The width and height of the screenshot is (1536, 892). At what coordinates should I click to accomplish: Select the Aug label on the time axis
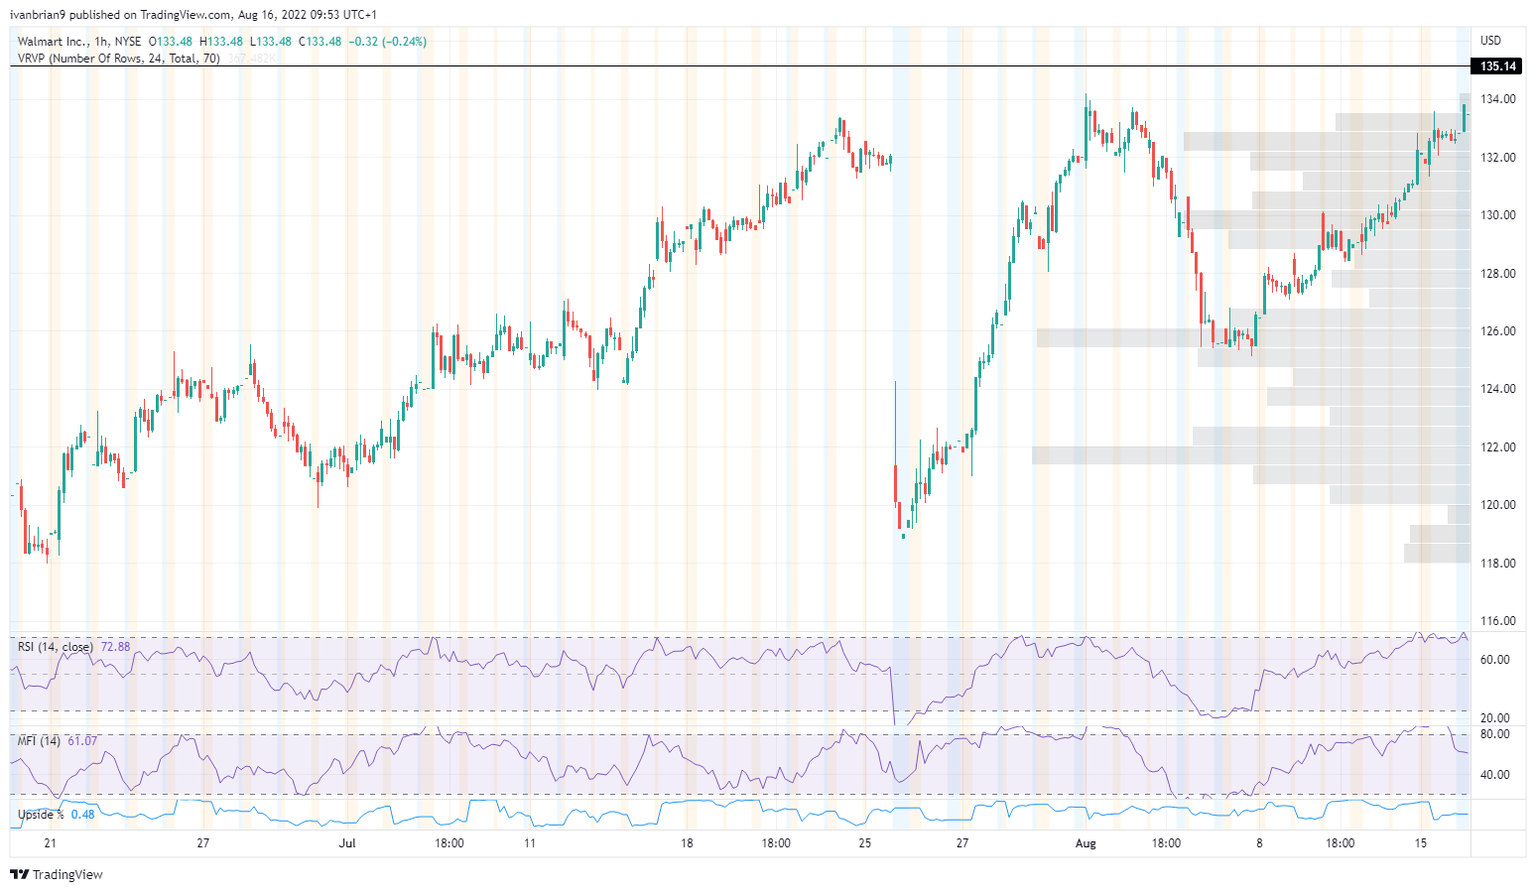pos(1086,843)
